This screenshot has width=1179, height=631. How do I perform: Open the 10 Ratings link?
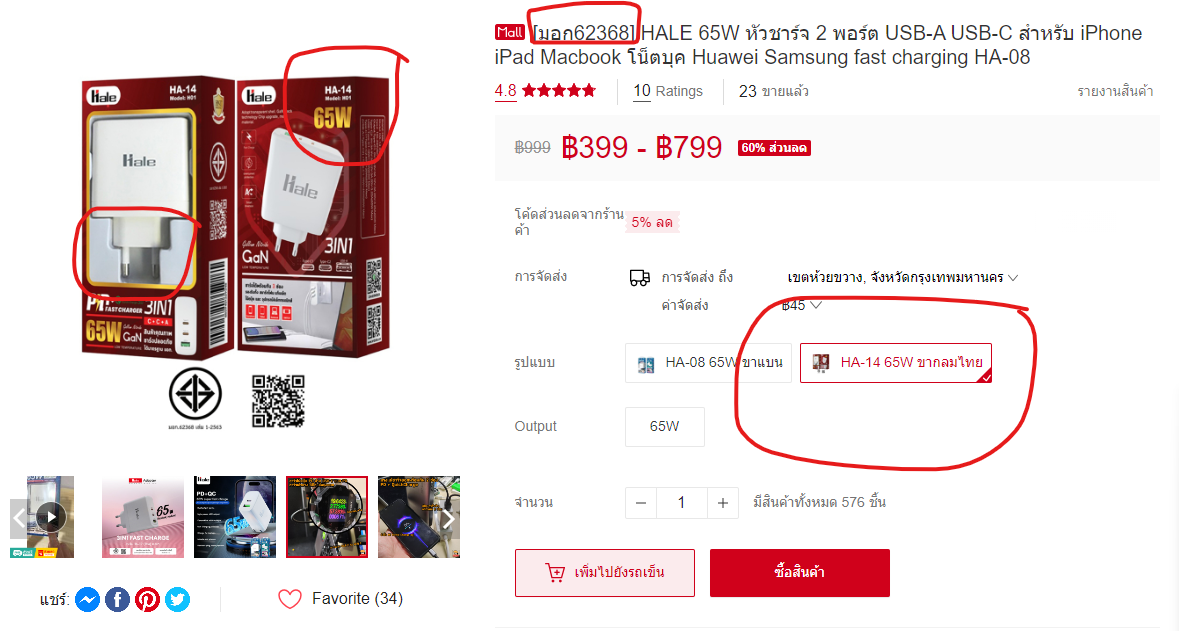[668, 91]
